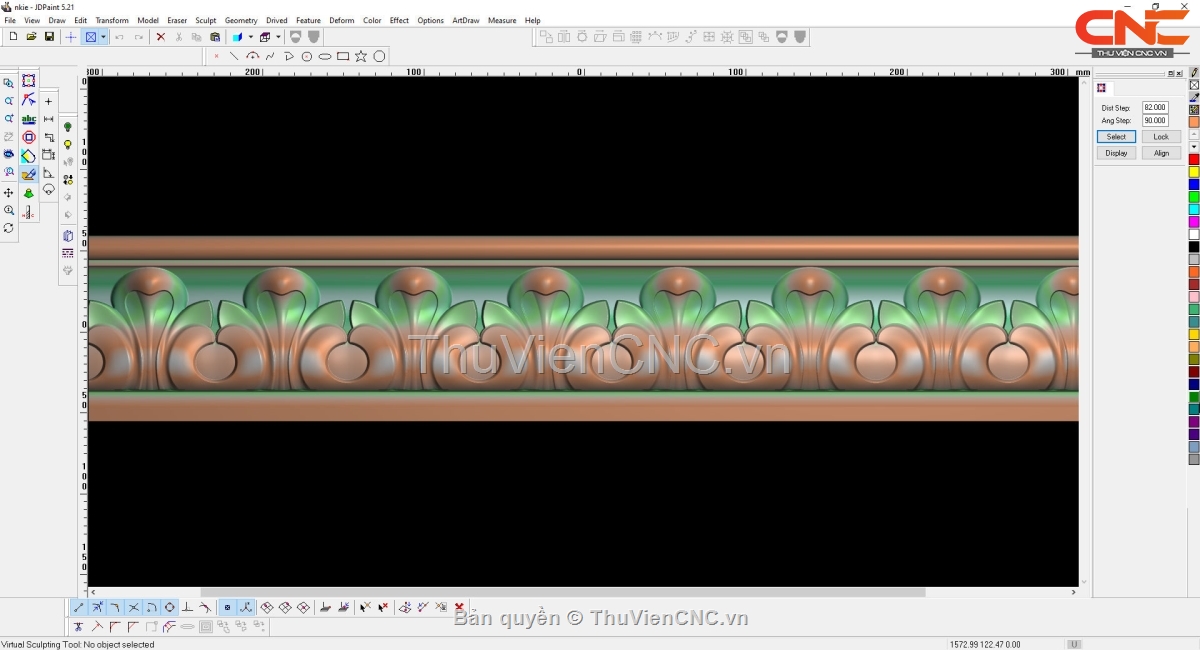Open file with the folder icon

point(31,37)
